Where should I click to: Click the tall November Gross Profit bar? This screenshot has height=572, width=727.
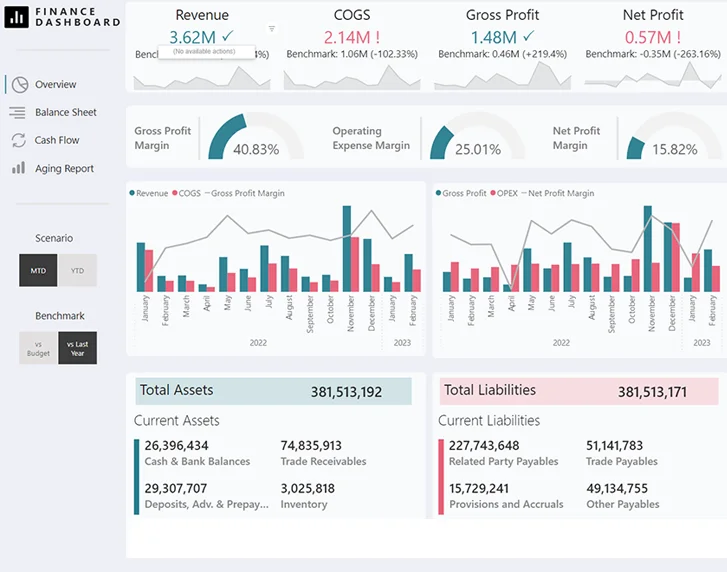coord(648,248)
